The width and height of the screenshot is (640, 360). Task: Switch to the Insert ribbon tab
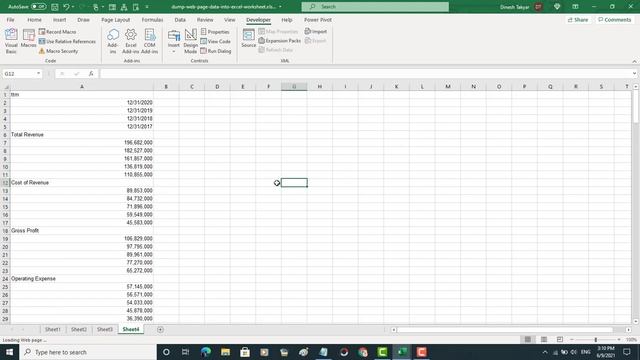(x=59, y=20)
